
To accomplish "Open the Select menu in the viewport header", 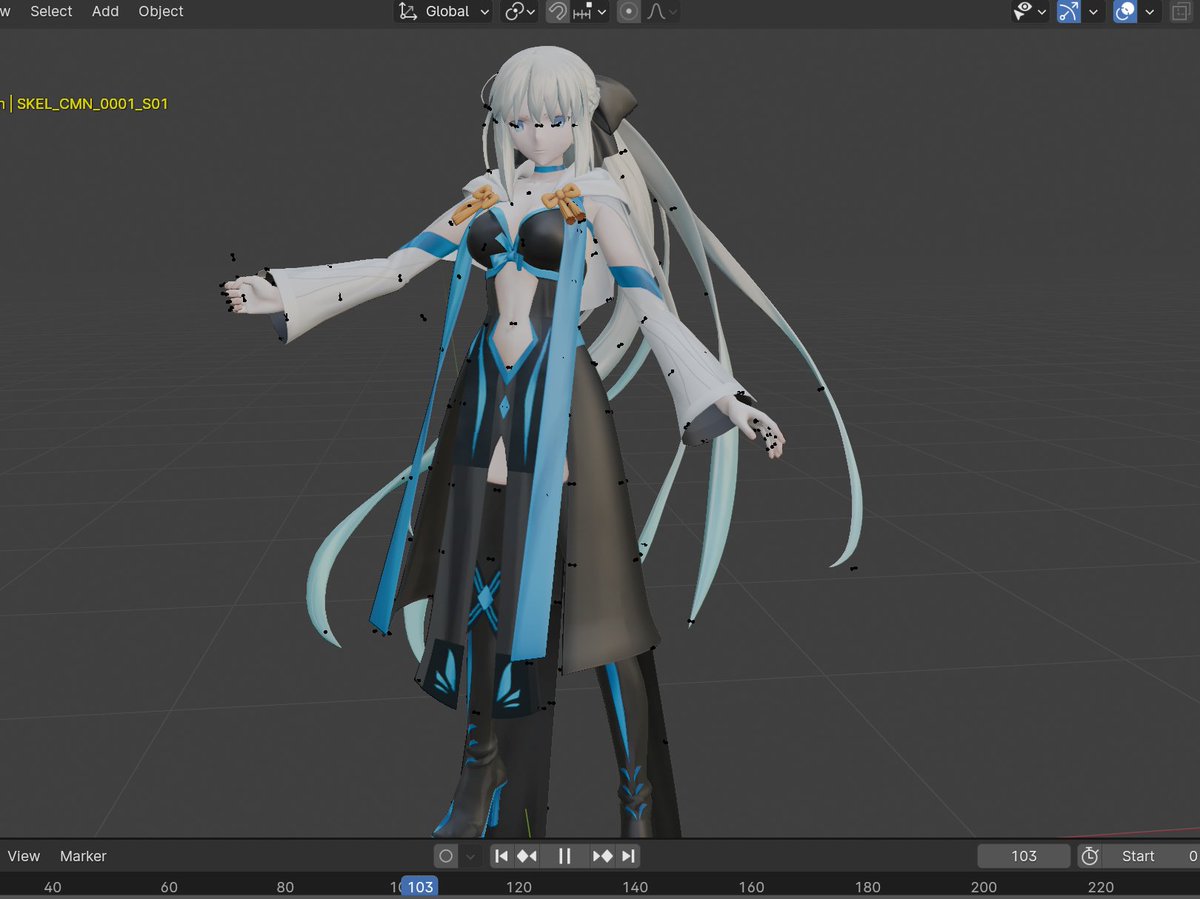I will click(51, 11).
